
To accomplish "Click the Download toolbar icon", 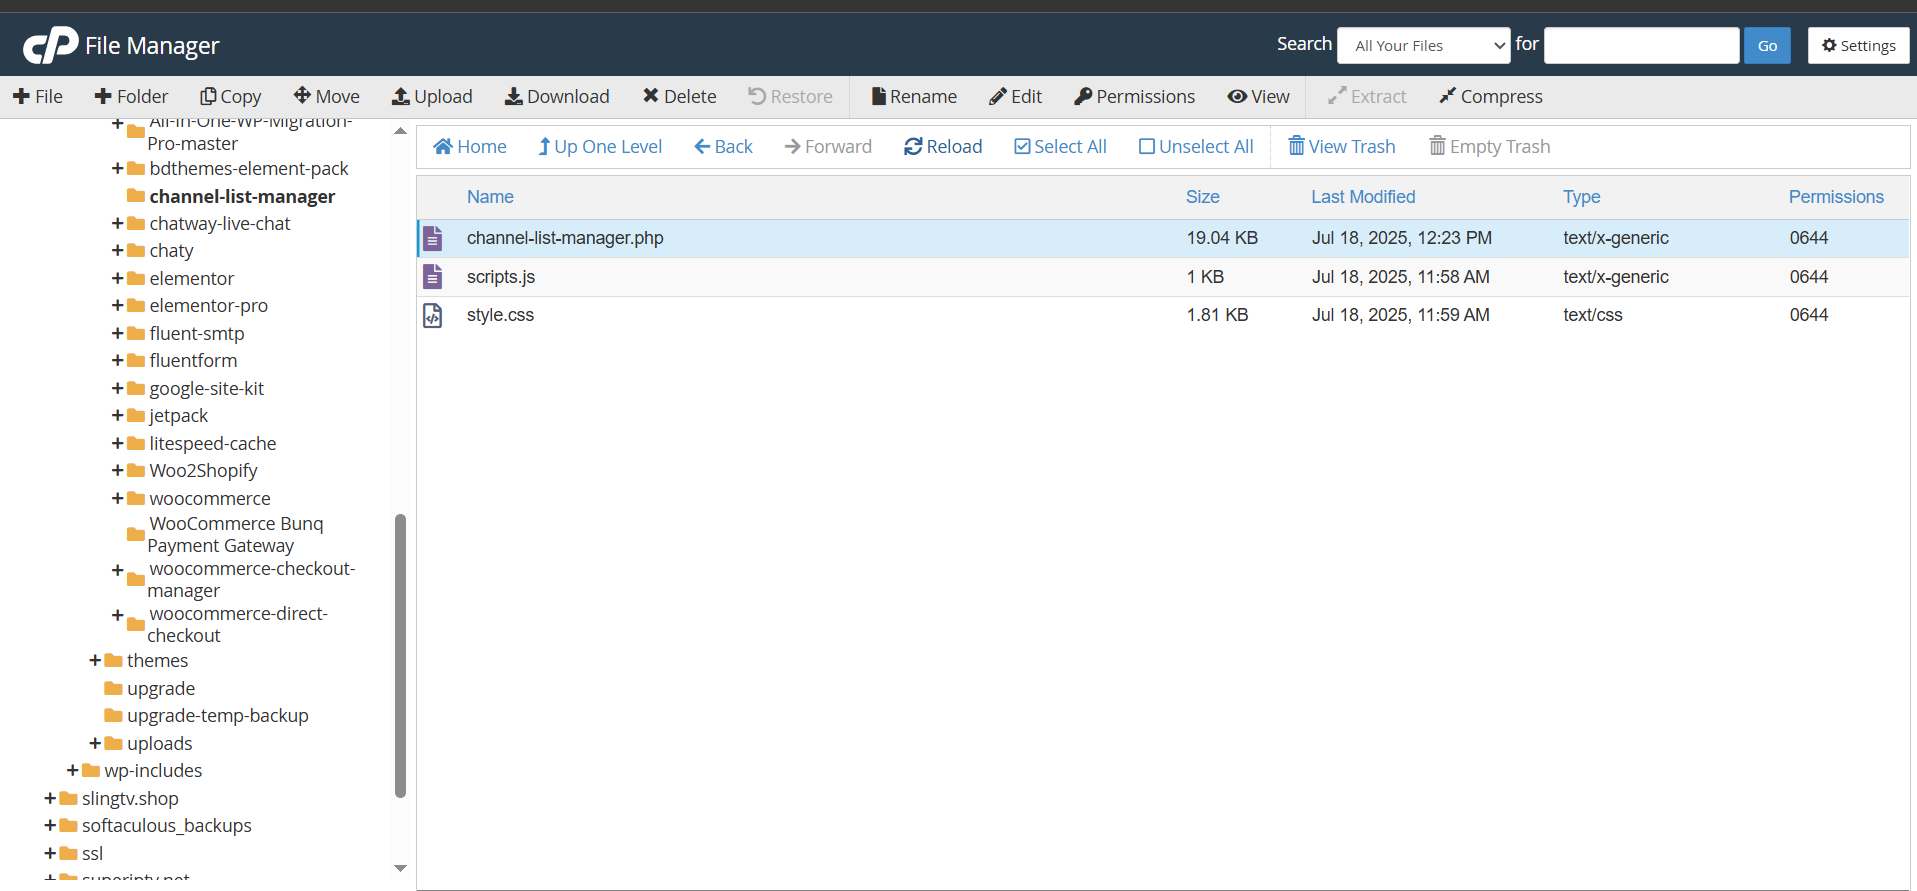I will coord(514,97).
